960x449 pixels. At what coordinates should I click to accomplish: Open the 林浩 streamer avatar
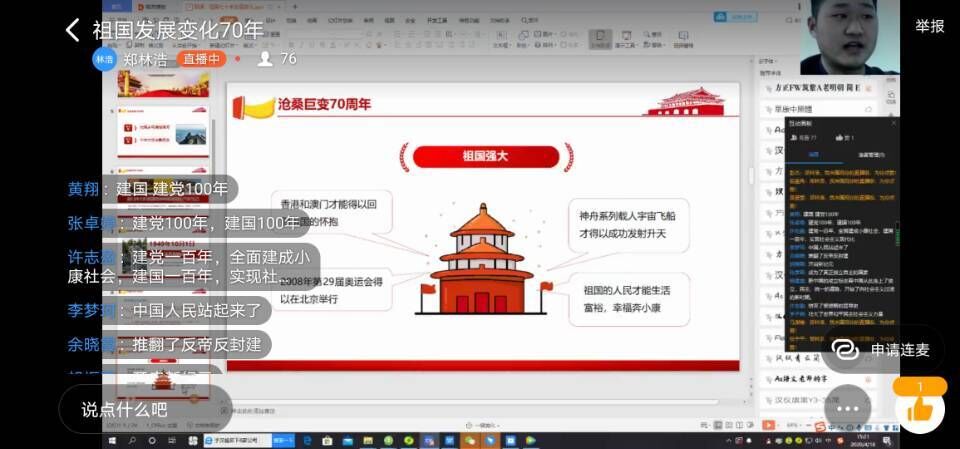pyautogui.click(x=104, y=59)
